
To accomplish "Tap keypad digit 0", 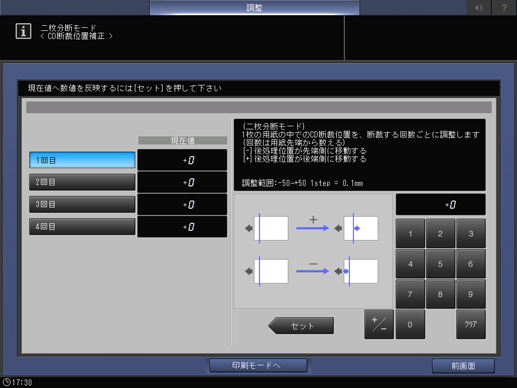I will (410, 324).
